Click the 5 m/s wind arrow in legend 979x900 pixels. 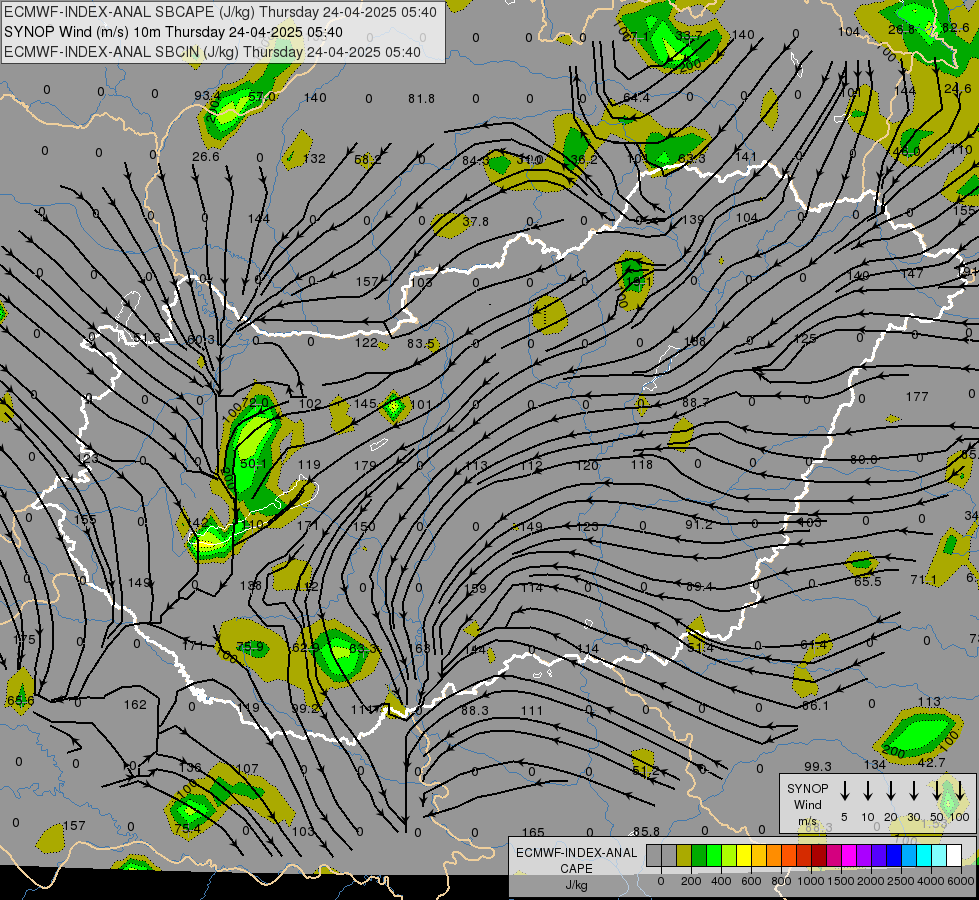tap(844, 790)
